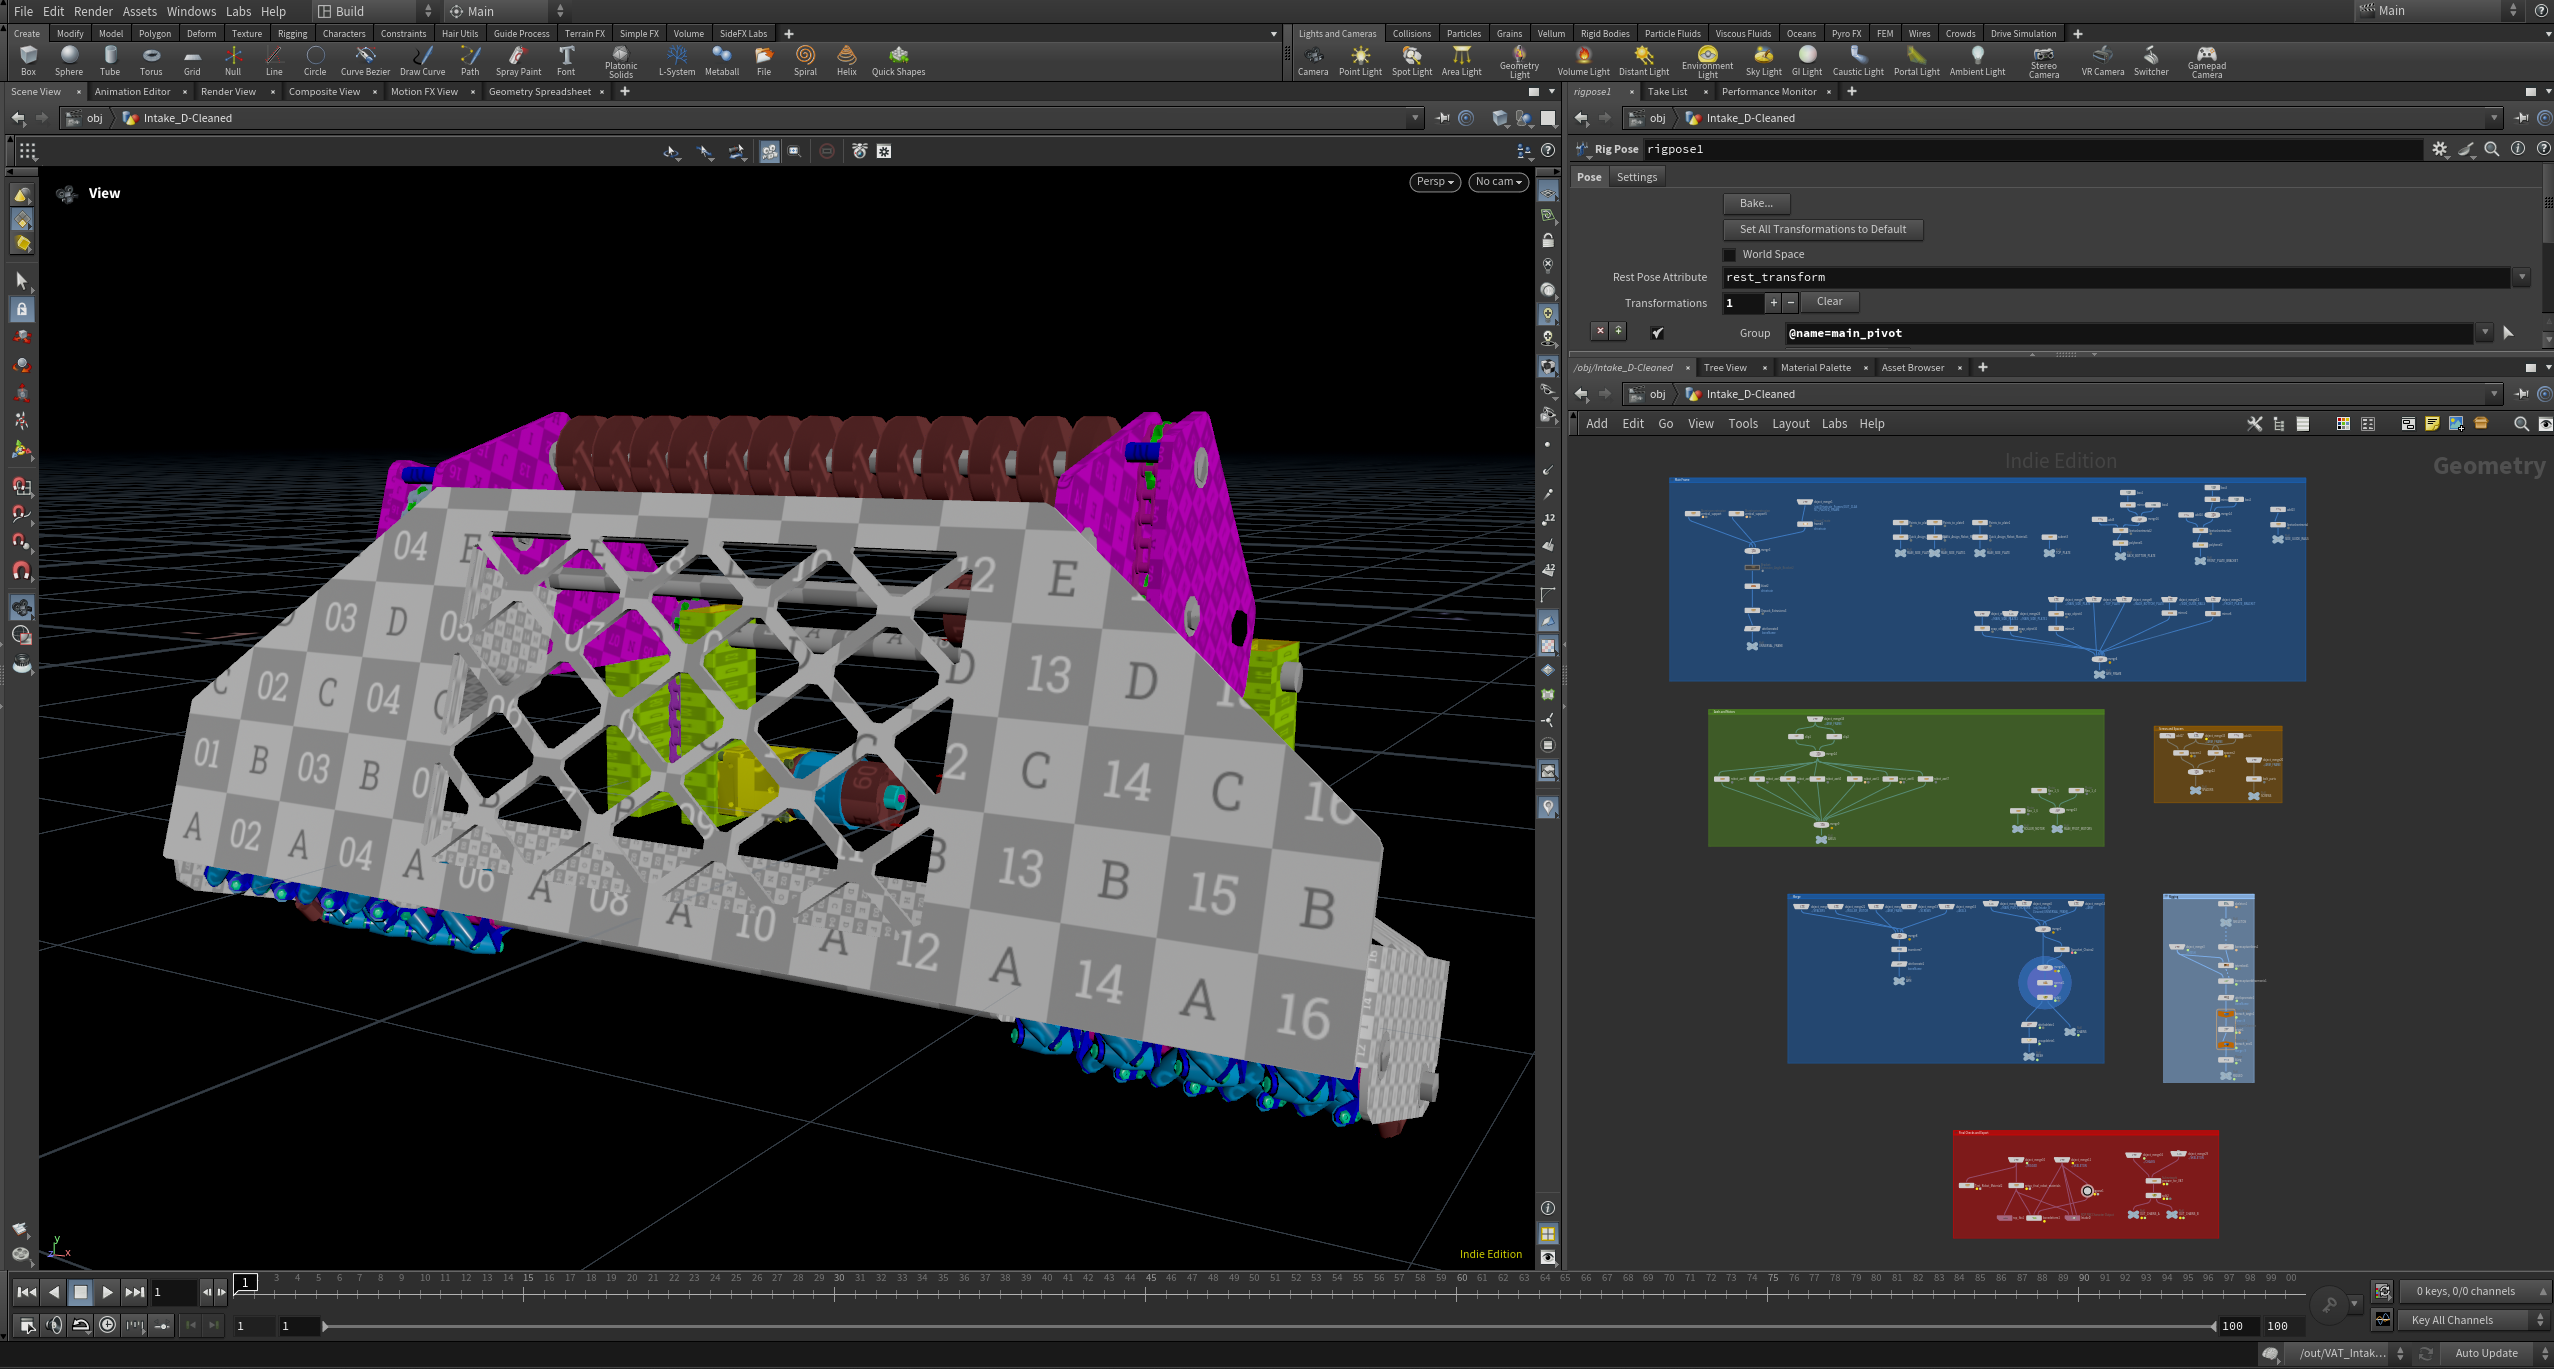This screenshot has height=1369, width=2554.
Task: Clear the transformations list
Action: coord(1829,302)
